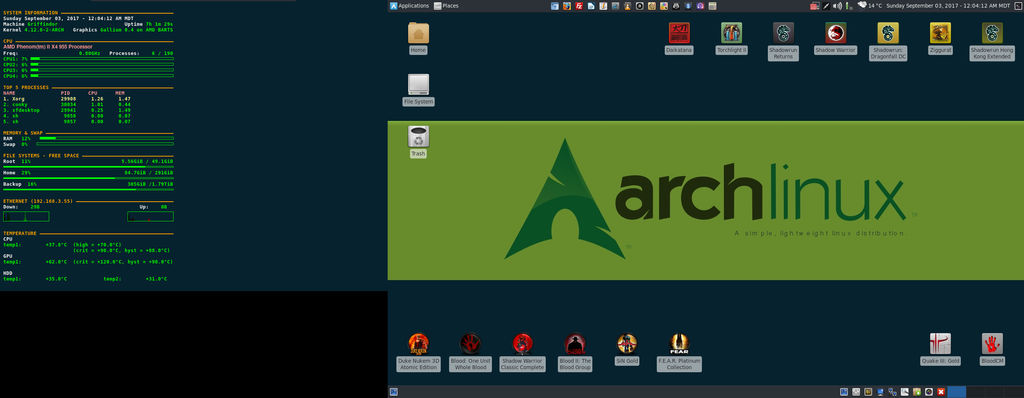
Task: Select F.E.A.R. Platinum Collection launcher
Action: 679,353
